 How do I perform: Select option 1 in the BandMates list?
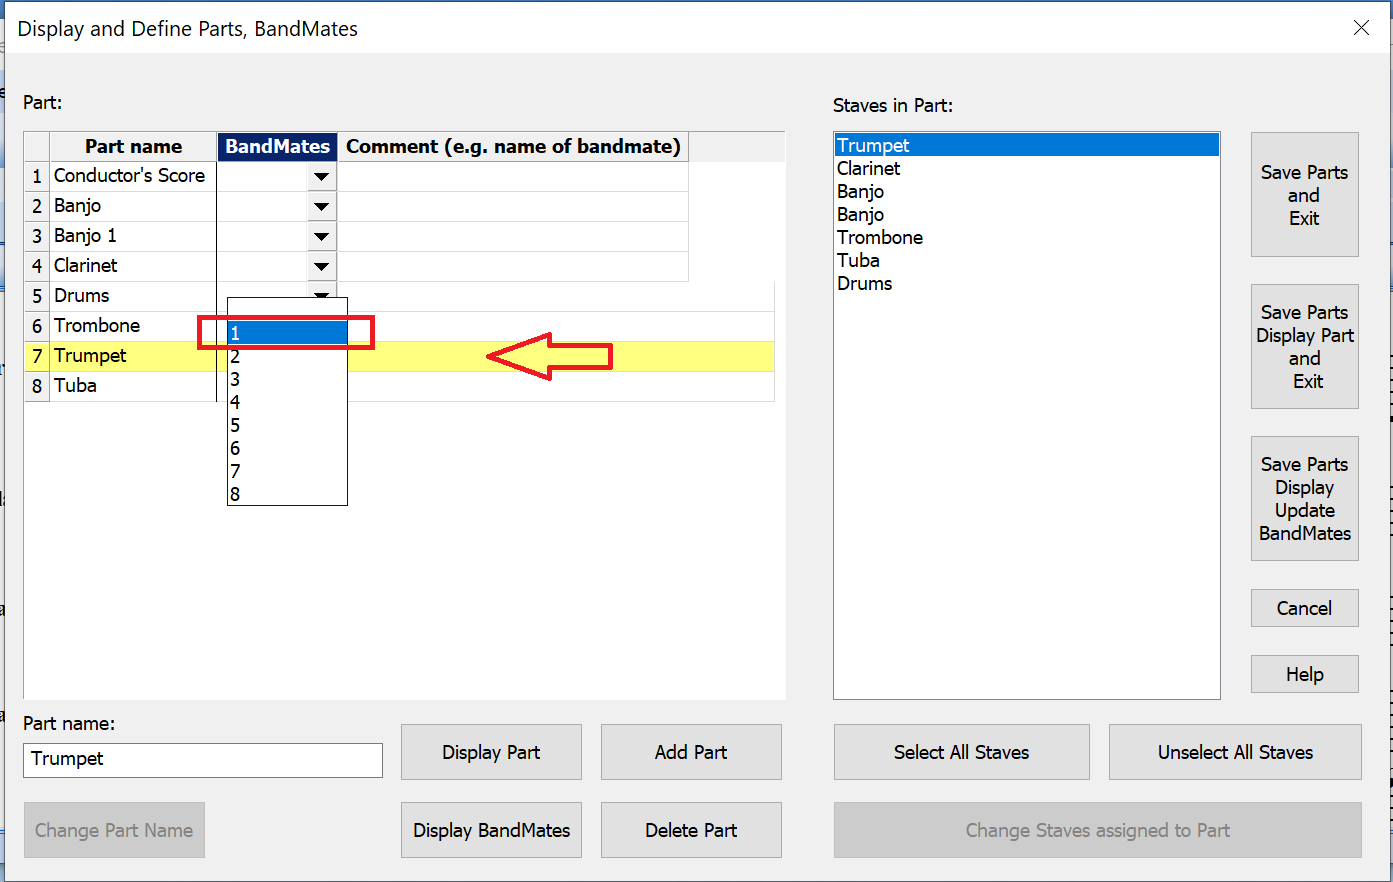(x=287, y=333)
